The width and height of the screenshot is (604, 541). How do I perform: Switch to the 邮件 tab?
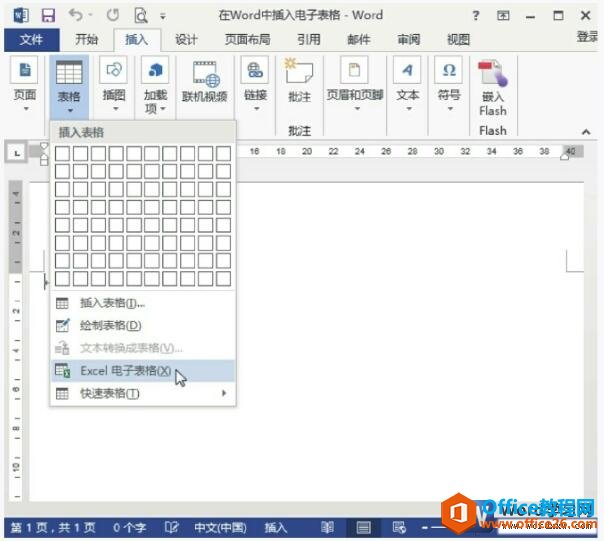pyautogui.click(x=359, y=39)
